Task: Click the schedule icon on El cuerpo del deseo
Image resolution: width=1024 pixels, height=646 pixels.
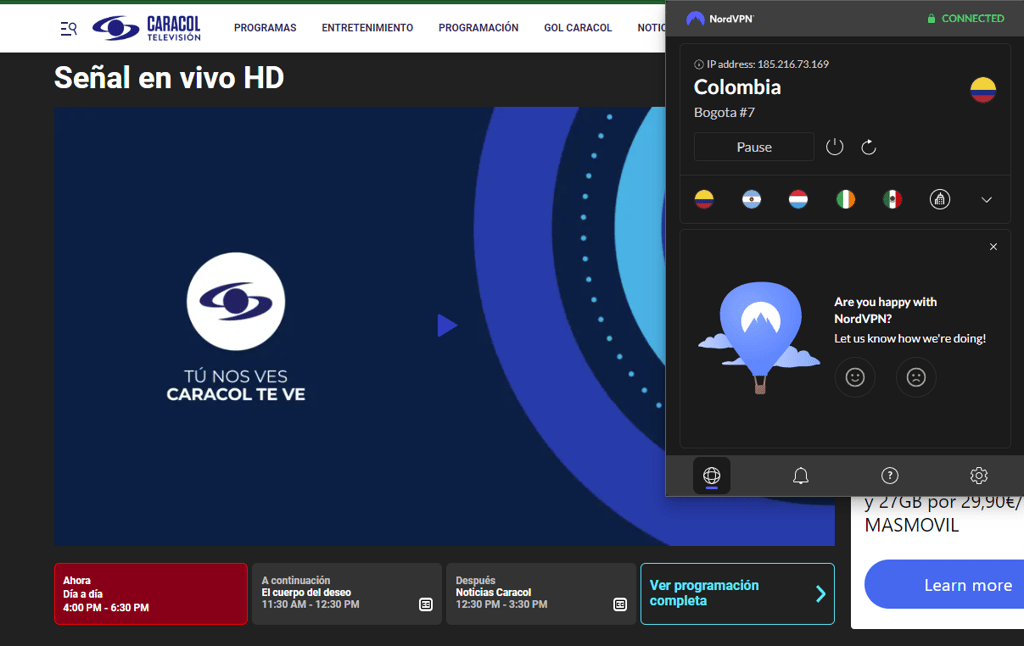Action: click(x=426, y=605)
